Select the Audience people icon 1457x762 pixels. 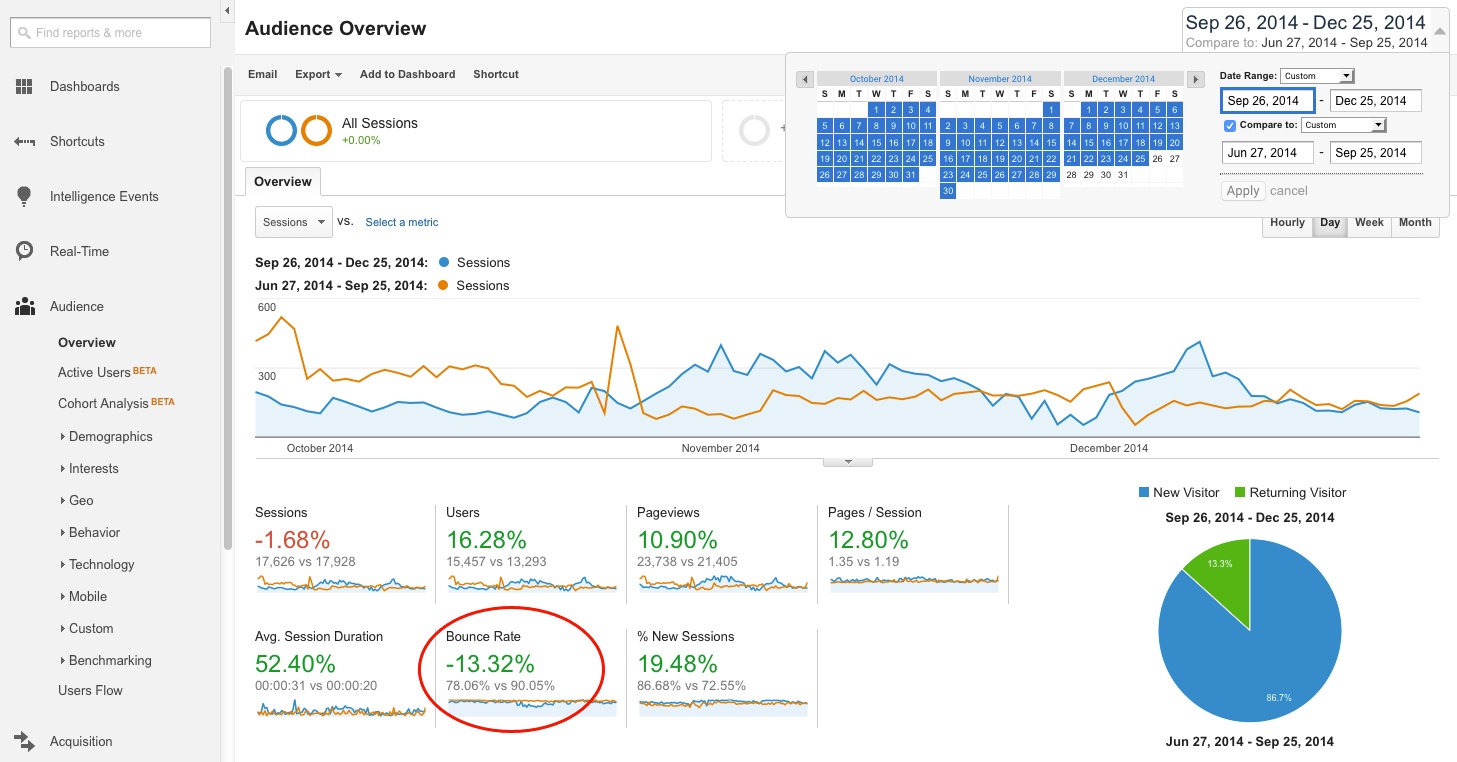click(x=24, y=306)
